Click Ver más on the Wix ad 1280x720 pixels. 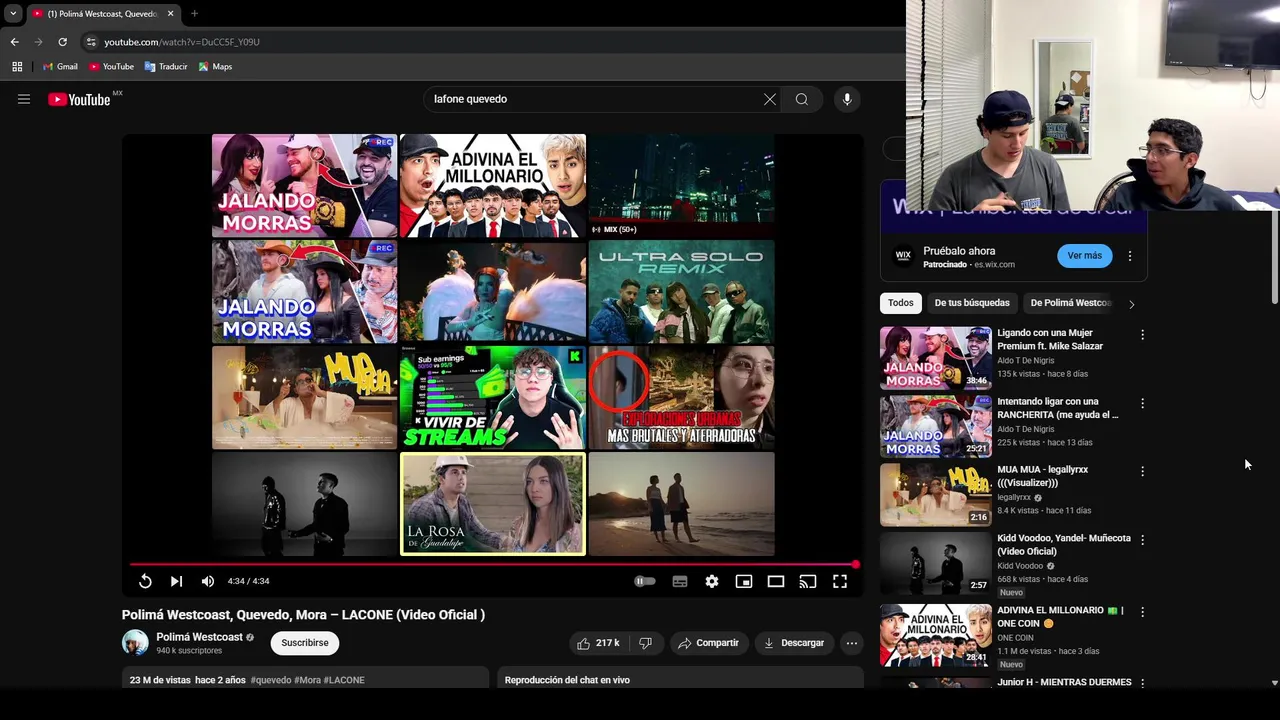click(x=1084, y=256)
